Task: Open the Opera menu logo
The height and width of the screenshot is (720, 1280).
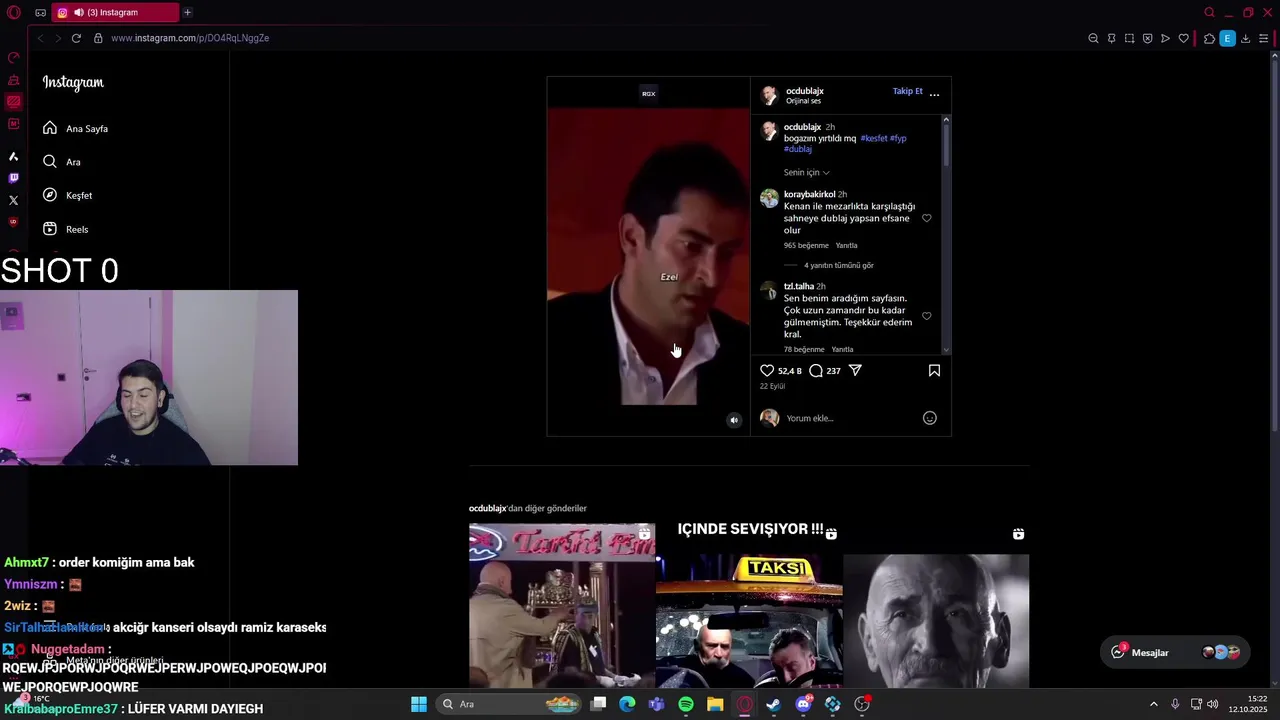Action: point(14,13)
